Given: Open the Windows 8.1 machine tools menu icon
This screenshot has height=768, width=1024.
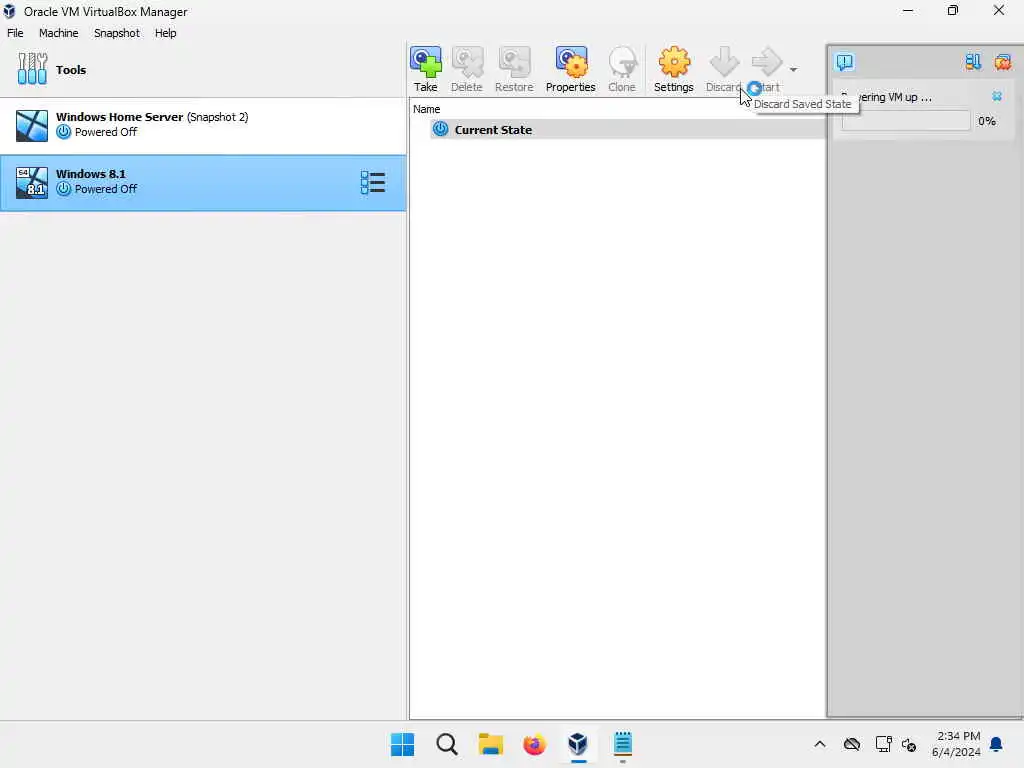Looking at the screenshot, I should point(373,183).
